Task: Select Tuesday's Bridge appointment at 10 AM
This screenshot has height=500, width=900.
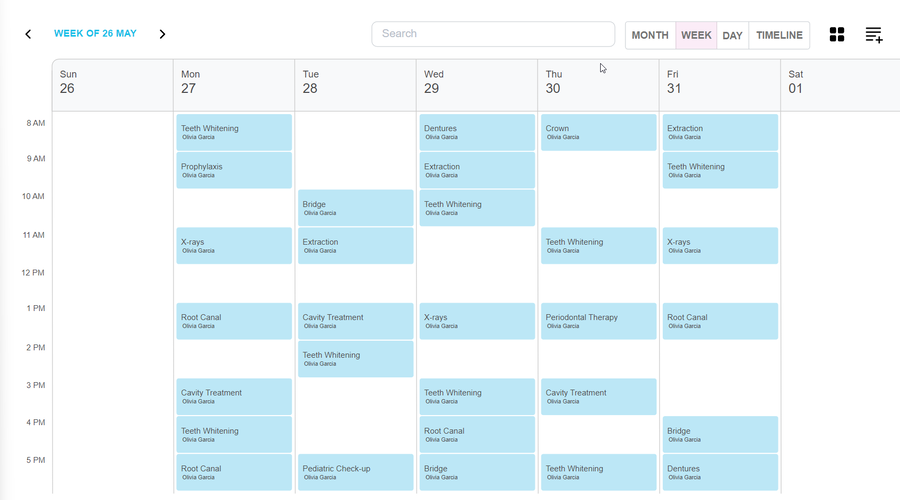Action: point(355,208)
